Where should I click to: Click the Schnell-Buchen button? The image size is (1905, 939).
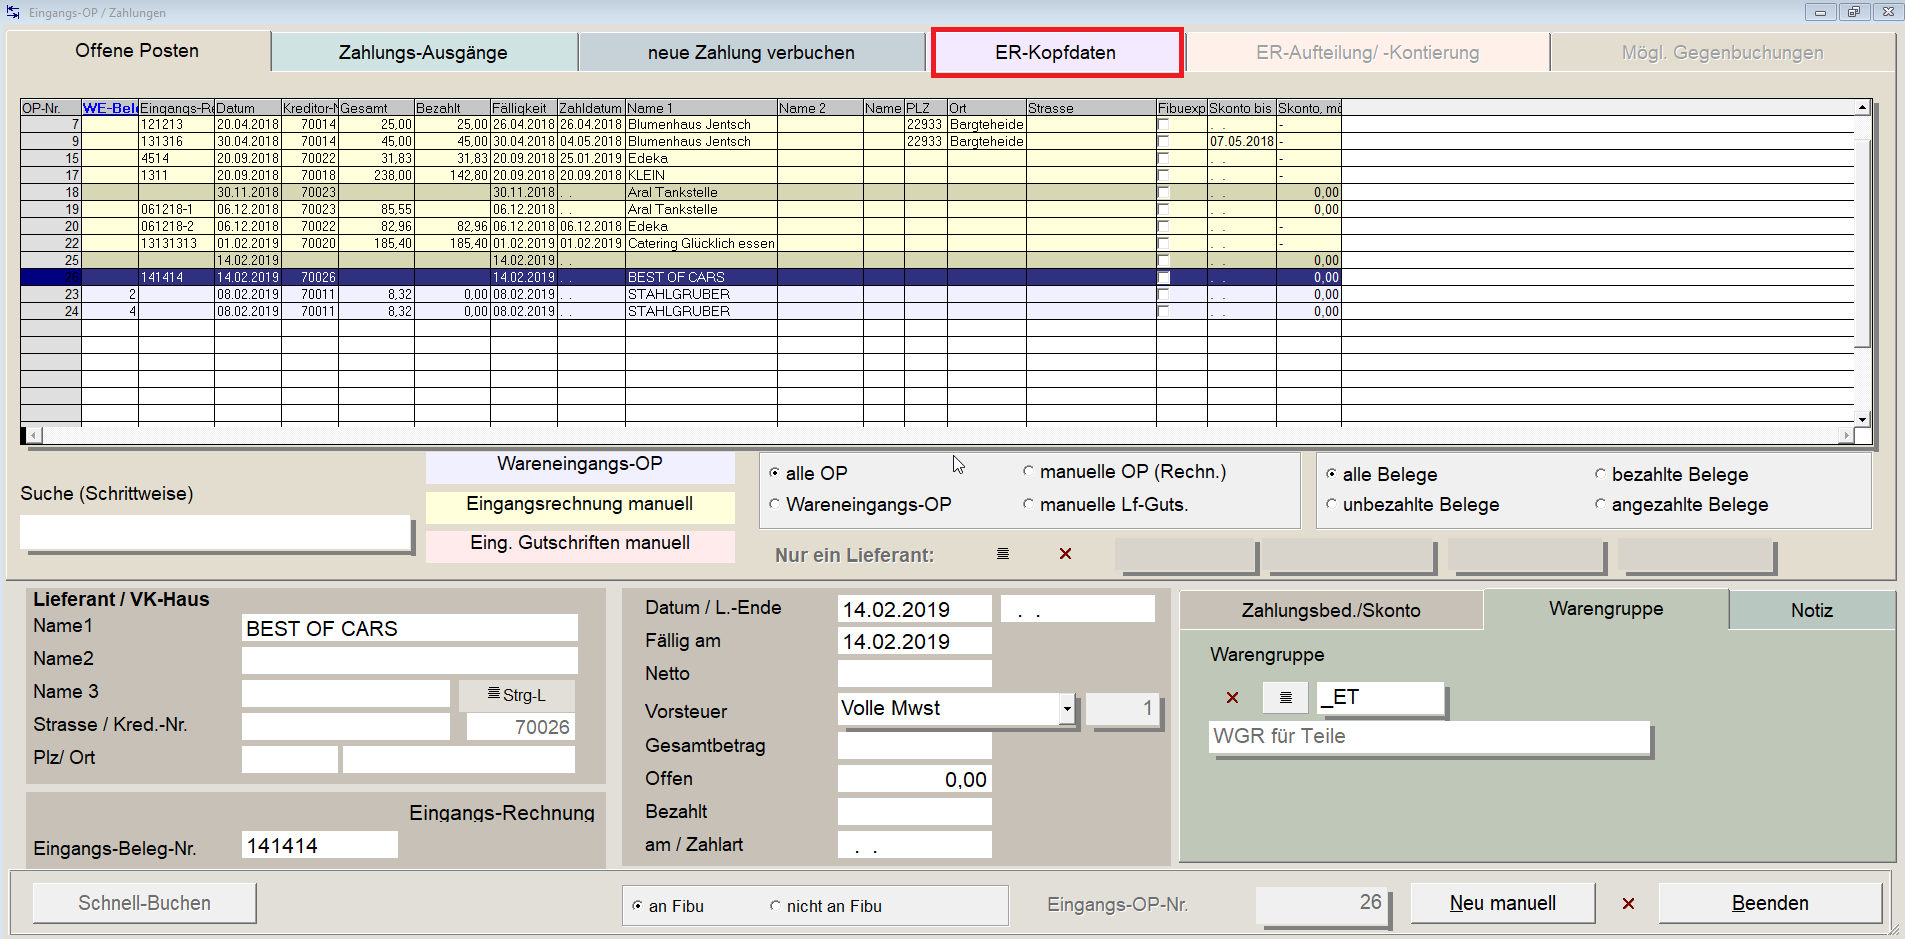click(x=145, y=903)
